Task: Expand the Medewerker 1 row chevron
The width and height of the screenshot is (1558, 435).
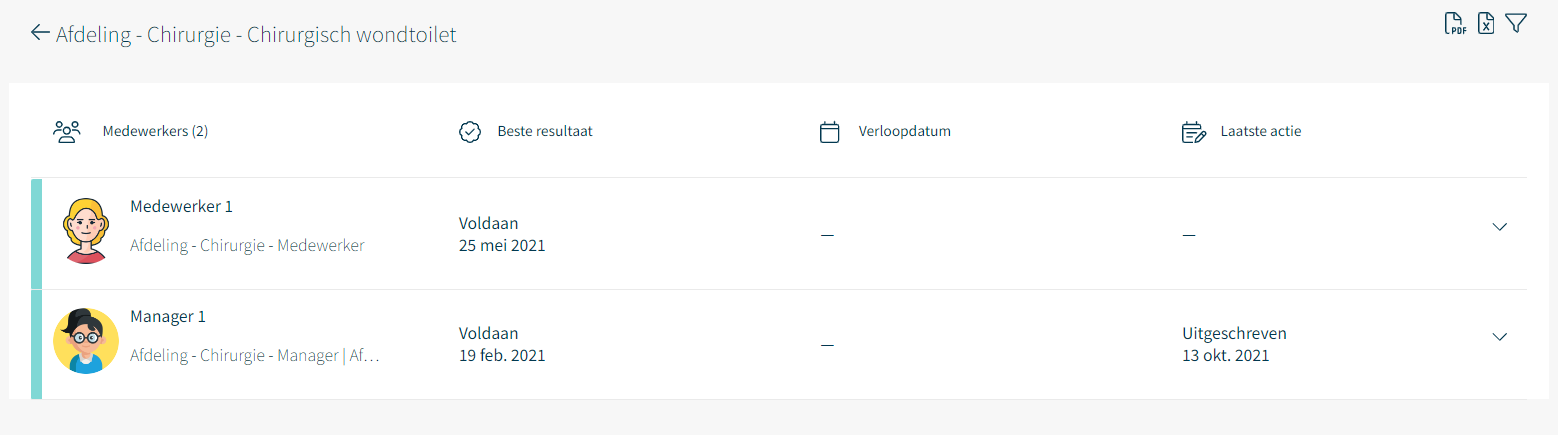Action: point(1499,227)
